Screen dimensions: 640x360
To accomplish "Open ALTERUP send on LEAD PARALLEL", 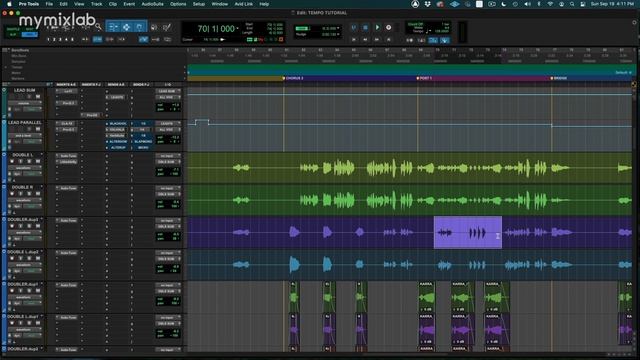I will point(118,147).
